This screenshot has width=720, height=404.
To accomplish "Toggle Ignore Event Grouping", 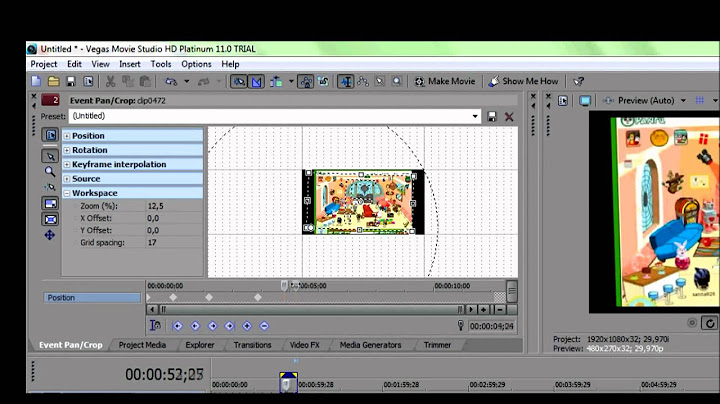I will click(x=323, y=81).
